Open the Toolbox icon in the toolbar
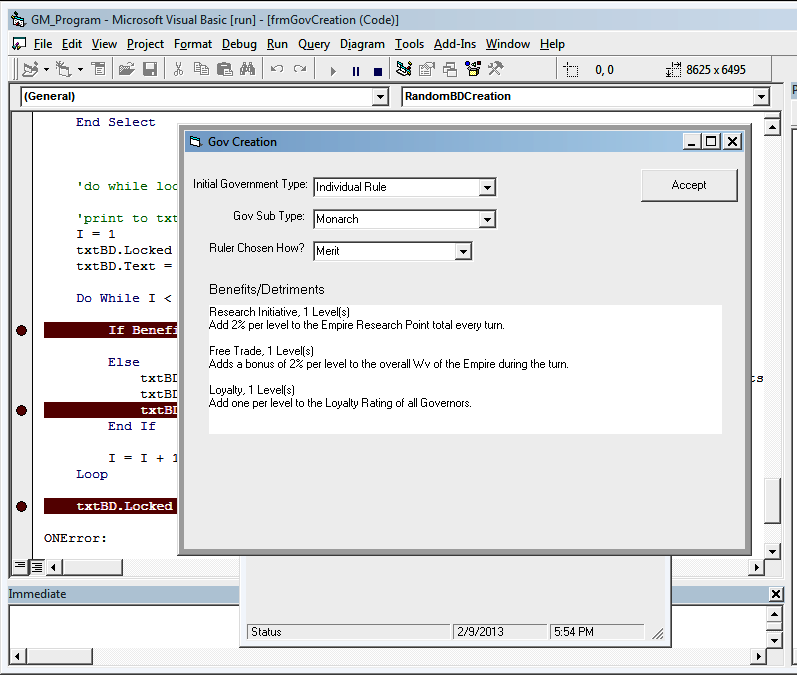The height and width of the screenshot is (675, 797). [x=494, y=69]
